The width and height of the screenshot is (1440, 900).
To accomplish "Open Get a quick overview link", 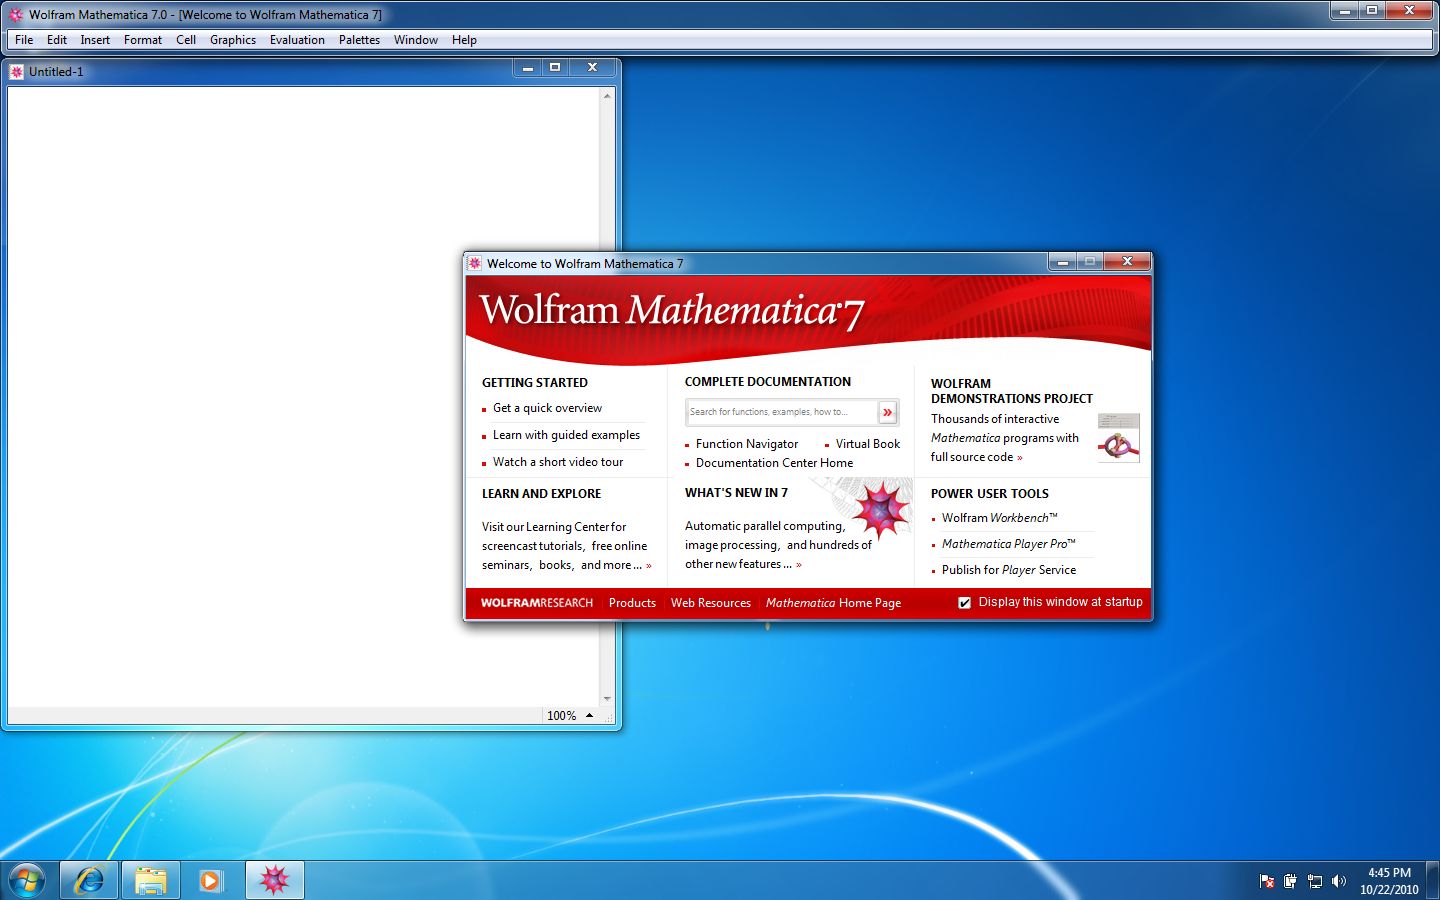I will click(x=547, y=408).
